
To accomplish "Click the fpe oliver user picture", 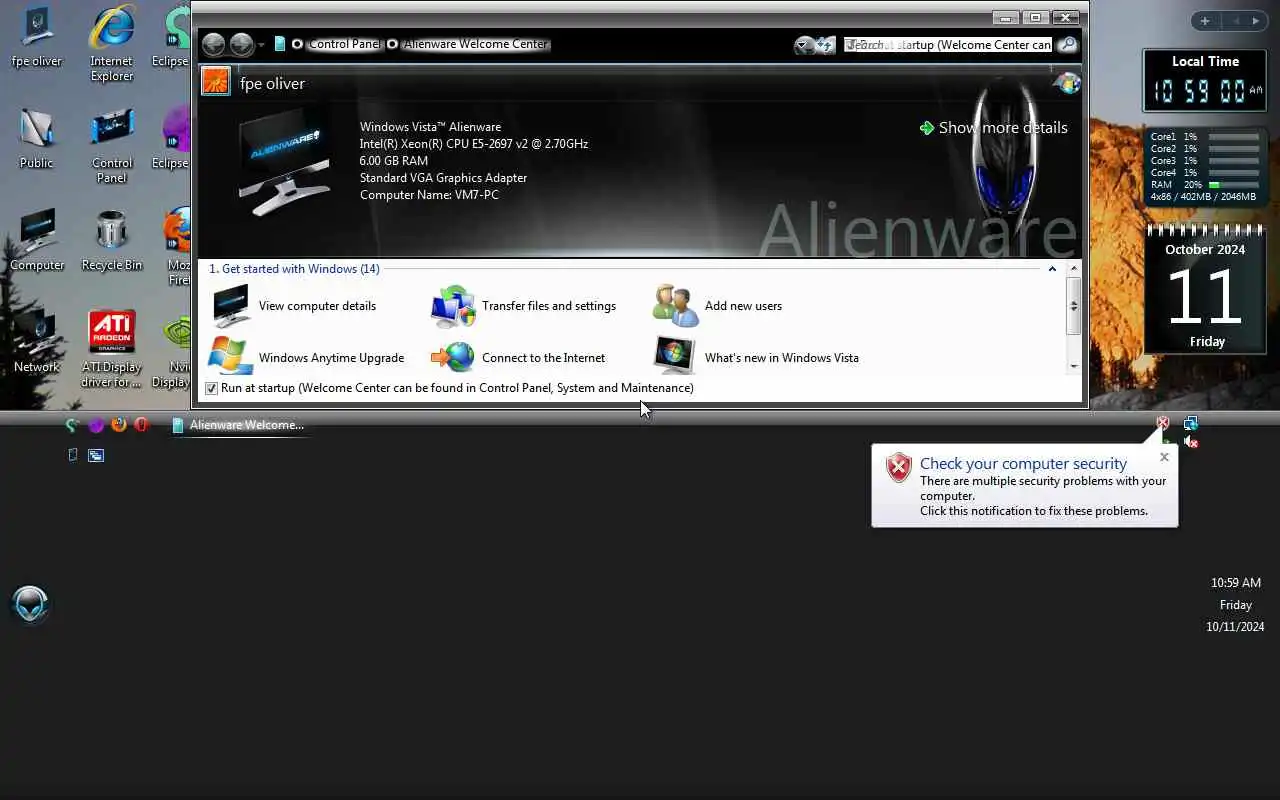I will 216,82.
